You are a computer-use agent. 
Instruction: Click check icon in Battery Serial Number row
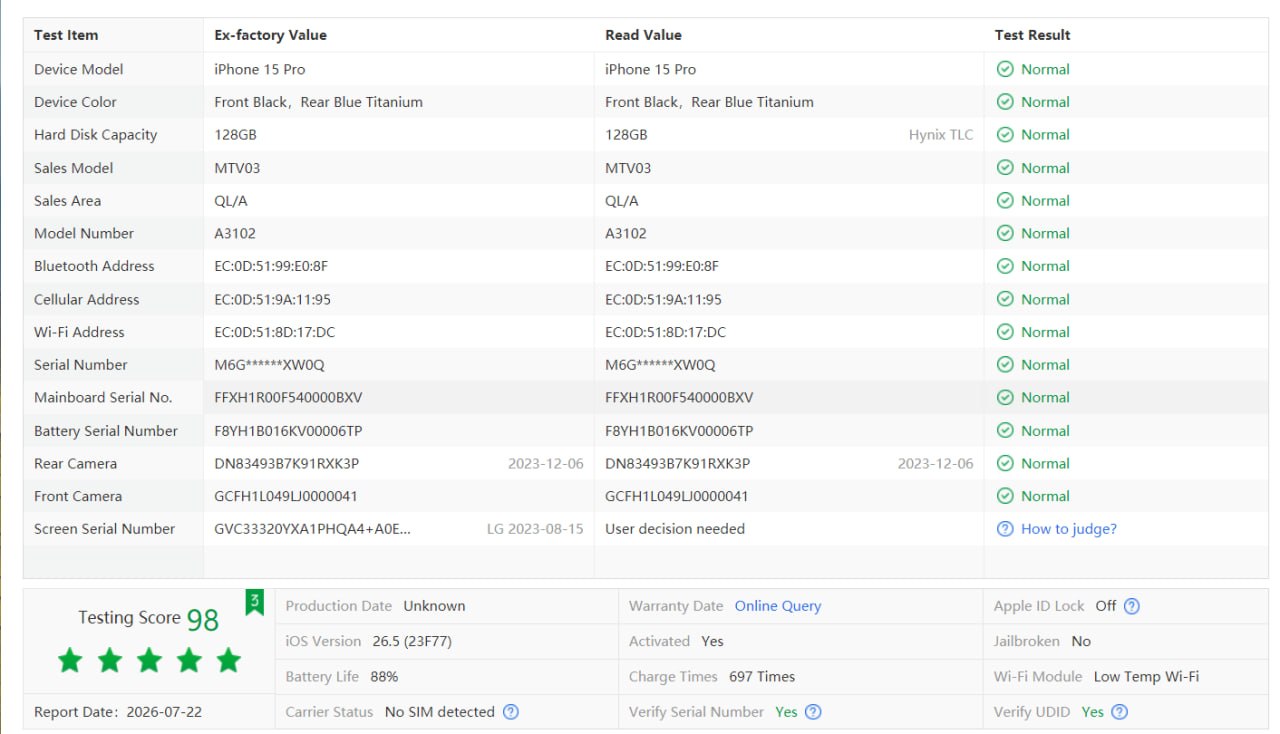1005,431
